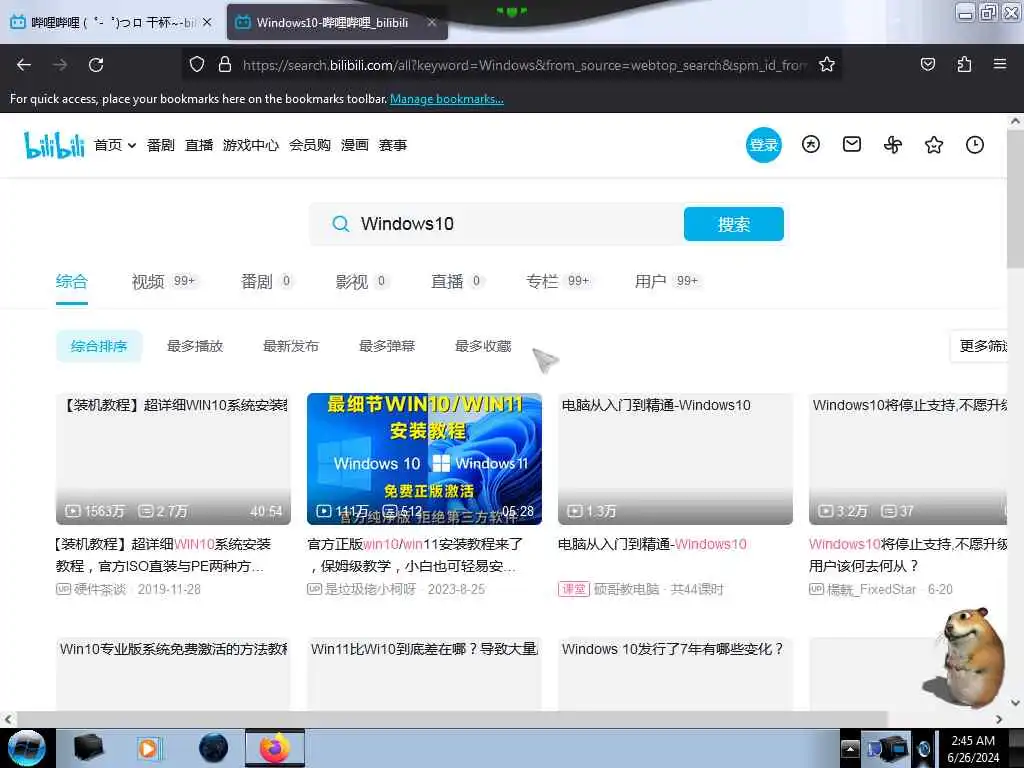
Task: Open the messages envelope icon
Action: (x=852, y=144)
